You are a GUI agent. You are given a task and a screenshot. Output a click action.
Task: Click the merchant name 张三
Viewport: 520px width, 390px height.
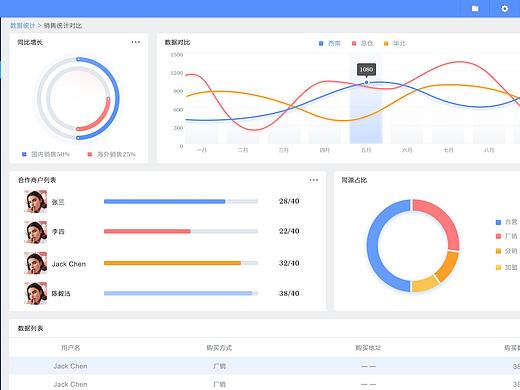tap(58, 202)
